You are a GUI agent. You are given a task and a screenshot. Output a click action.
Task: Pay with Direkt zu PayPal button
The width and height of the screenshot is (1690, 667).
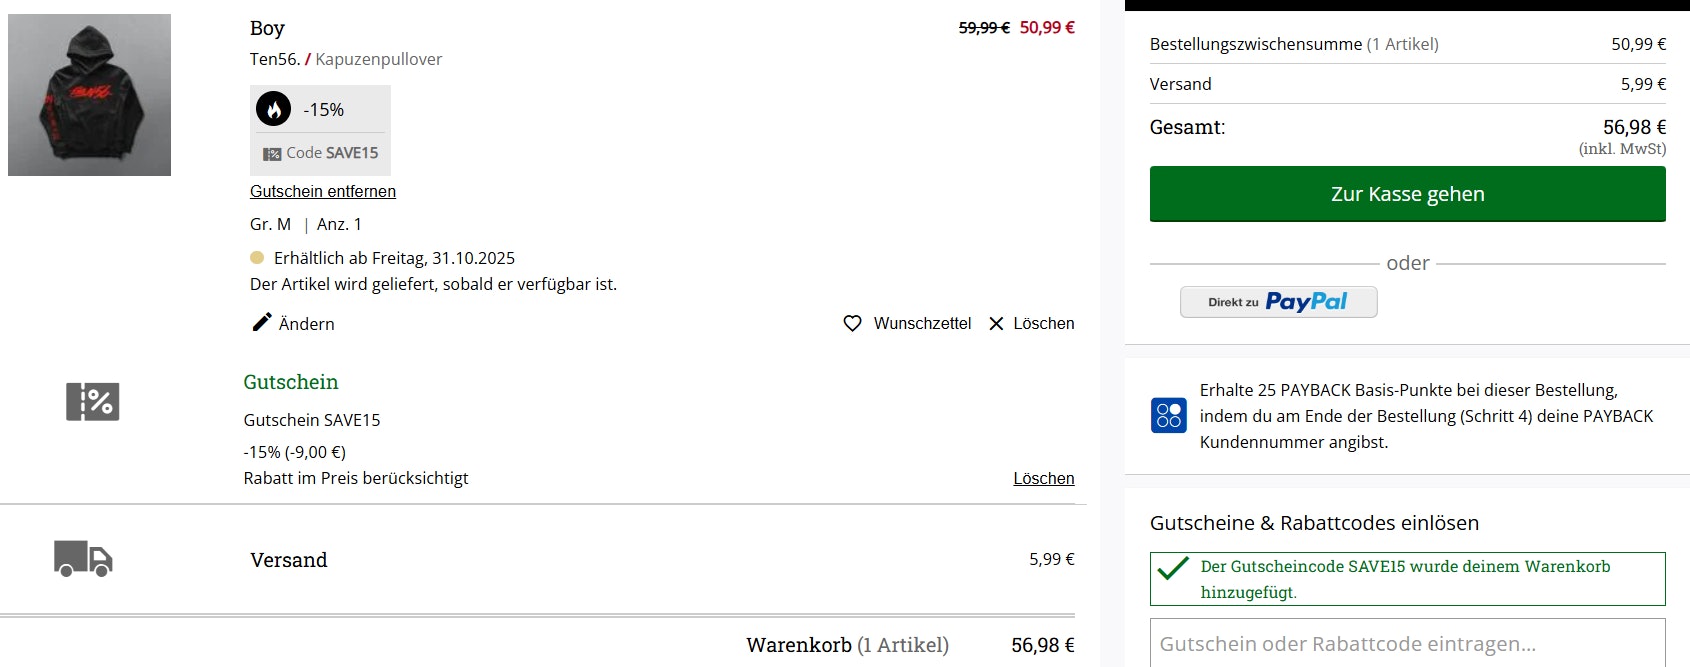pyautogui.click(x=1278, y=302)
